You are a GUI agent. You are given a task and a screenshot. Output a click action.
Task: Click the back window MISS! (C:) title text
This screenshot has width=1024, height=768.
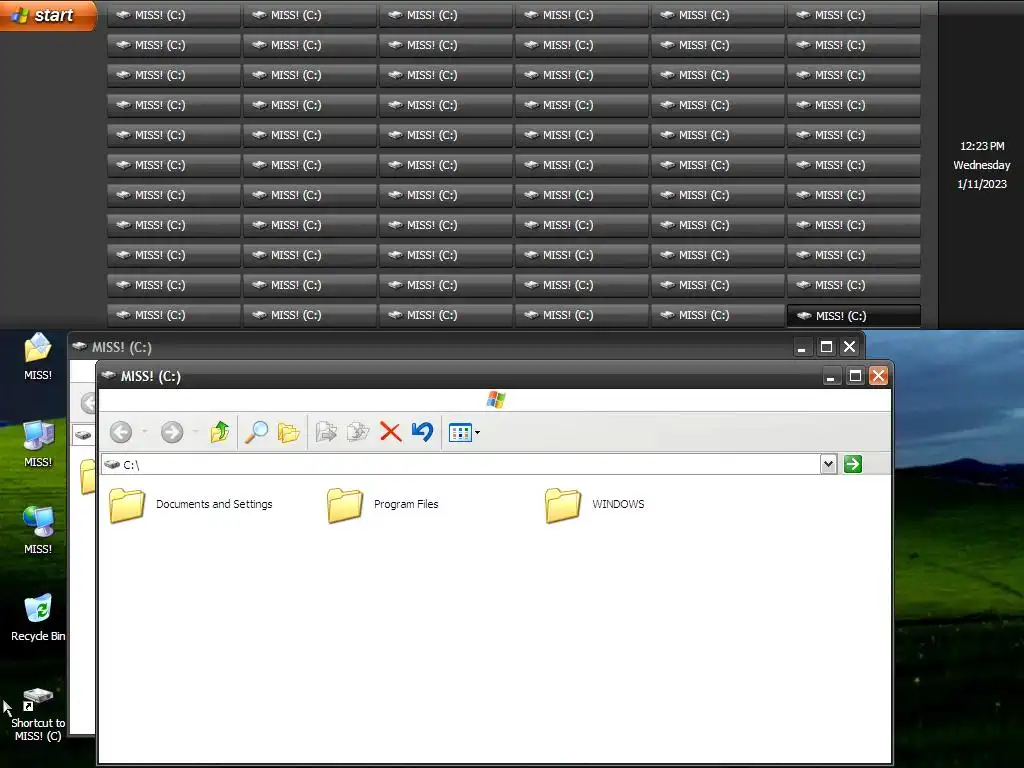[122, 347]
